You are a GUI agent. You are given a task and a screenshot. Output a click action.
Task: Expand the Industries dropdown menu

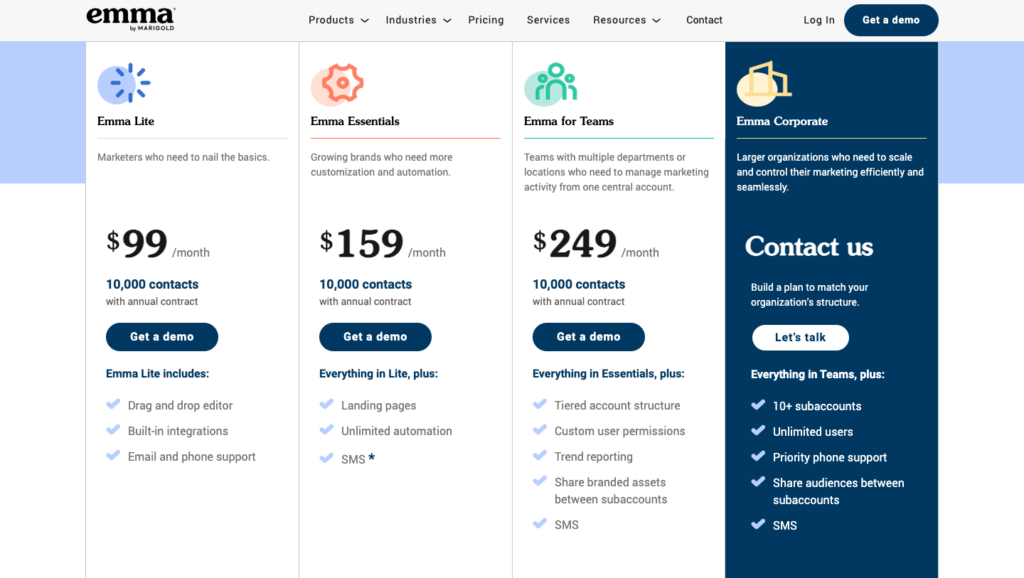(x=418, y=20)
